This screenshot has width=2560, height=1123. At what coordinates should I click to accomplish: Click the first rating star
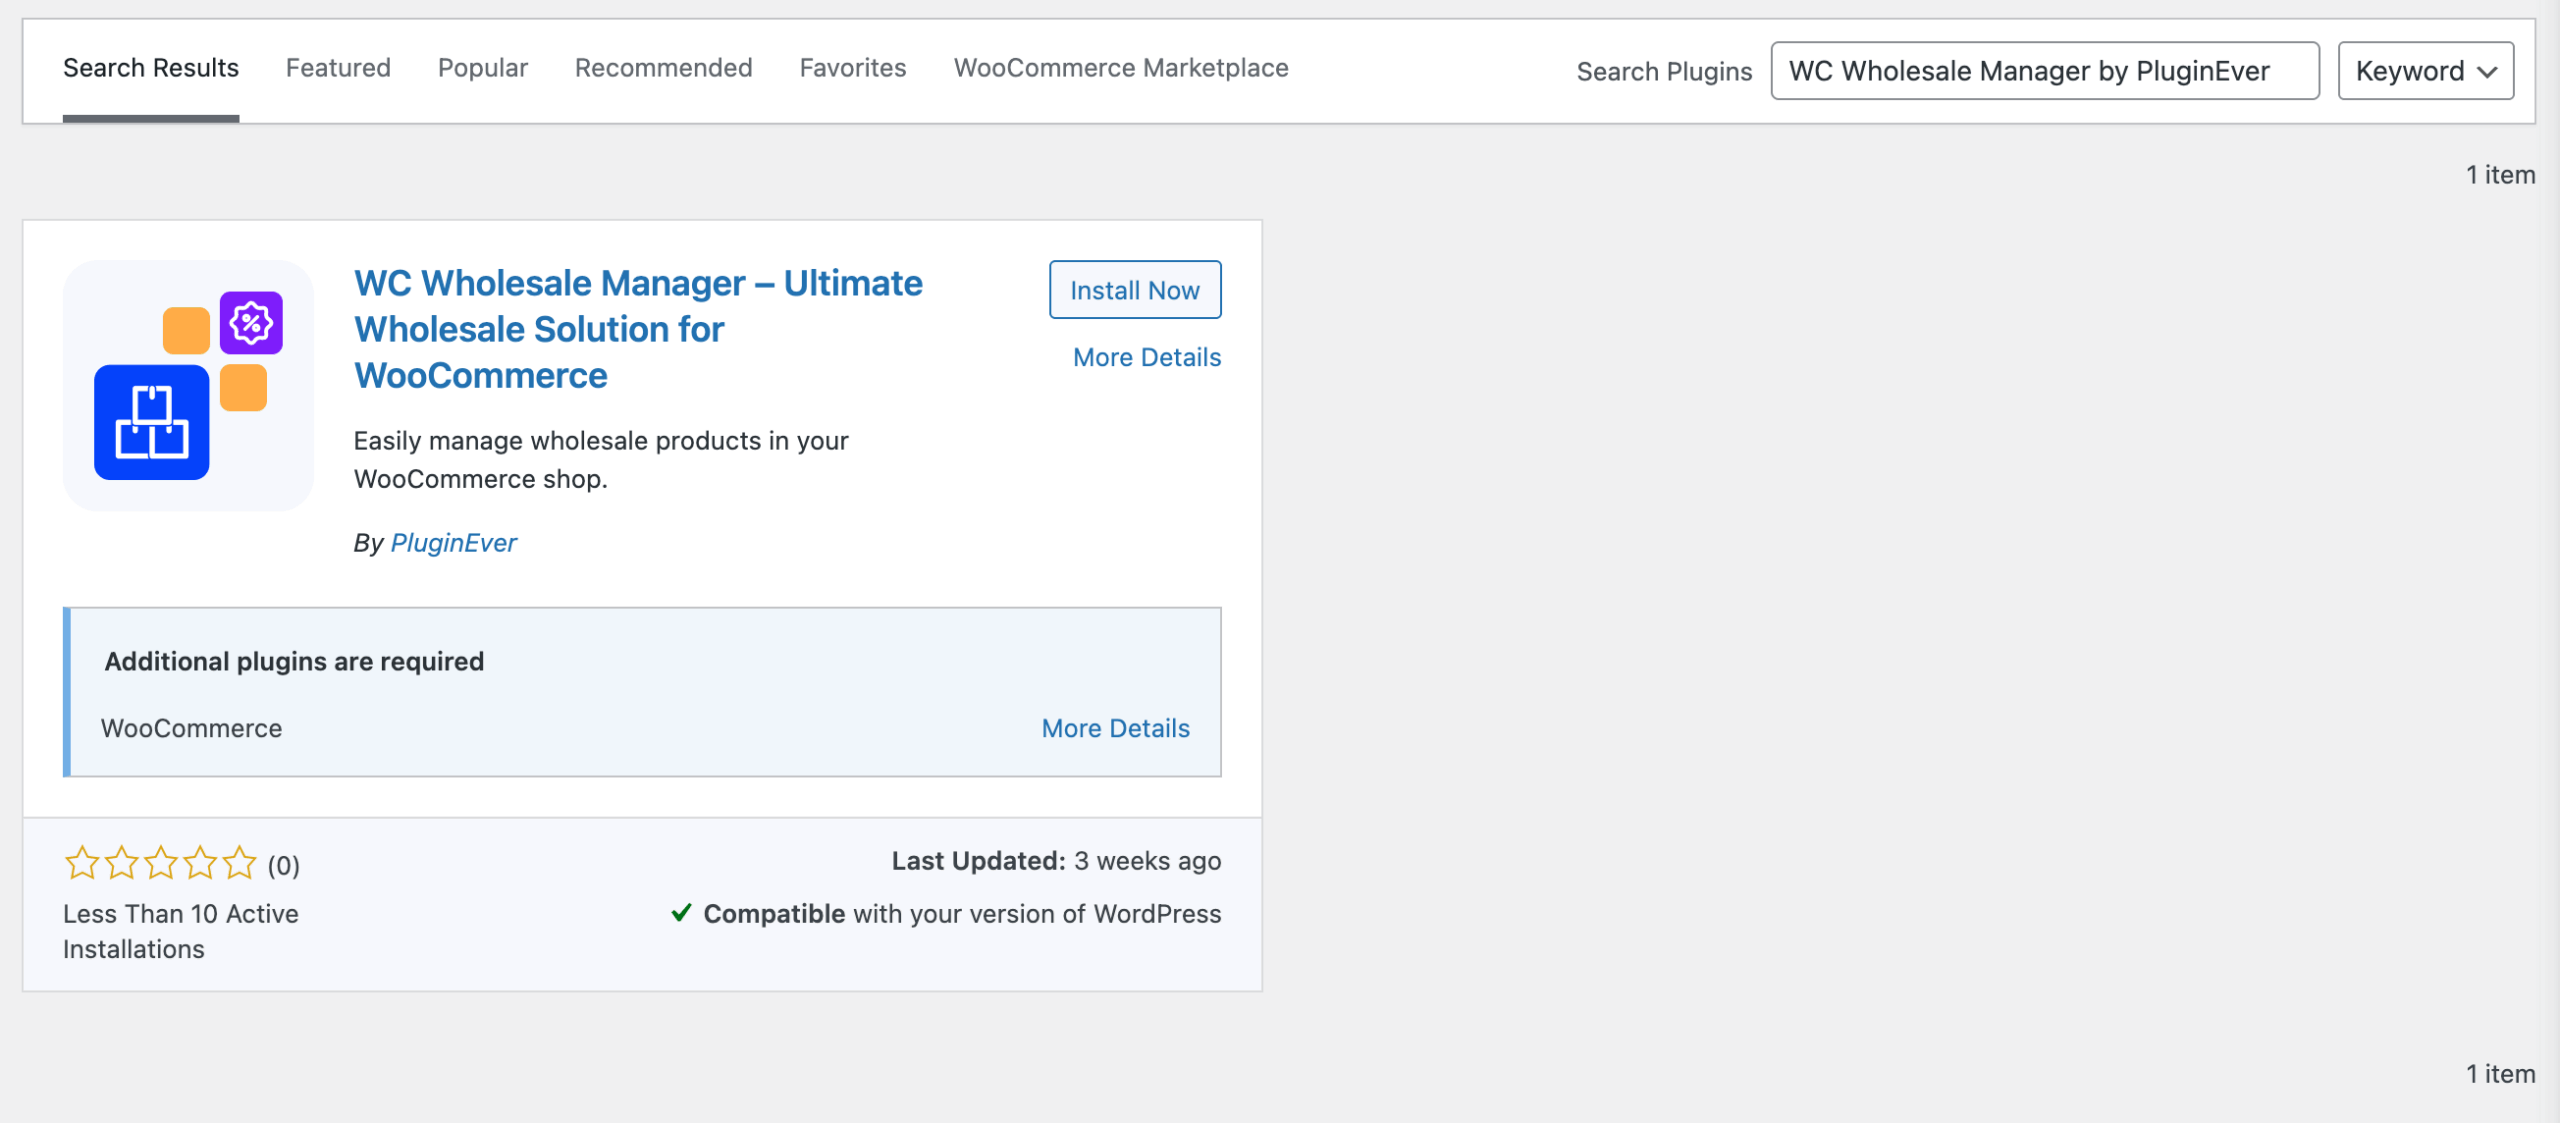pos(82,863)
